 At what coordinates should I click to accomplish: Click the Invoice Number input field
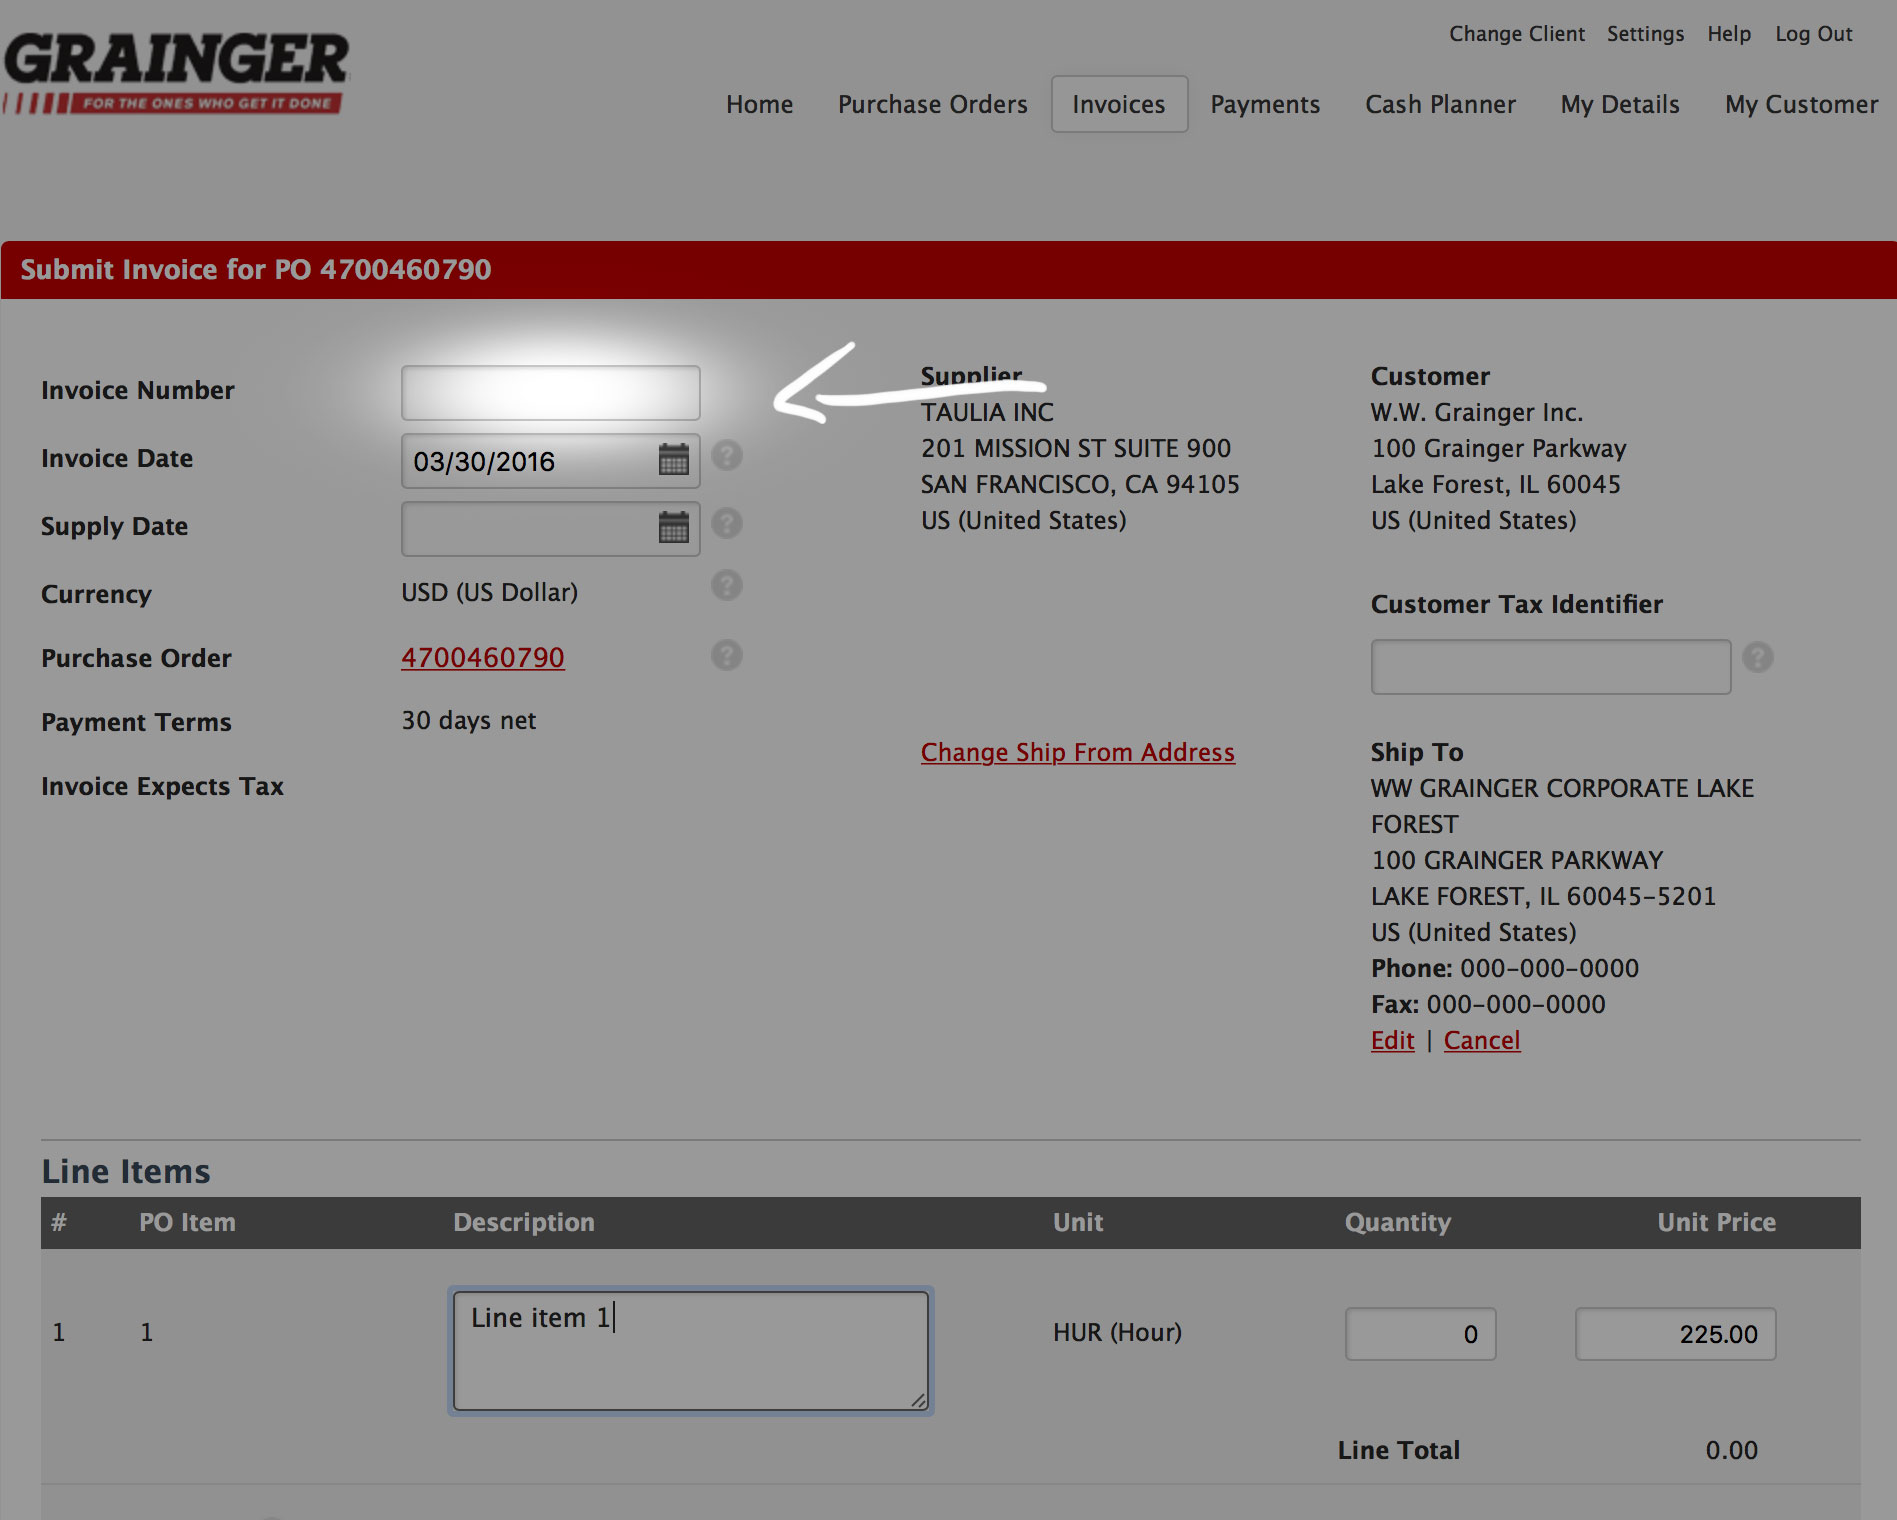tap(550, 392)
